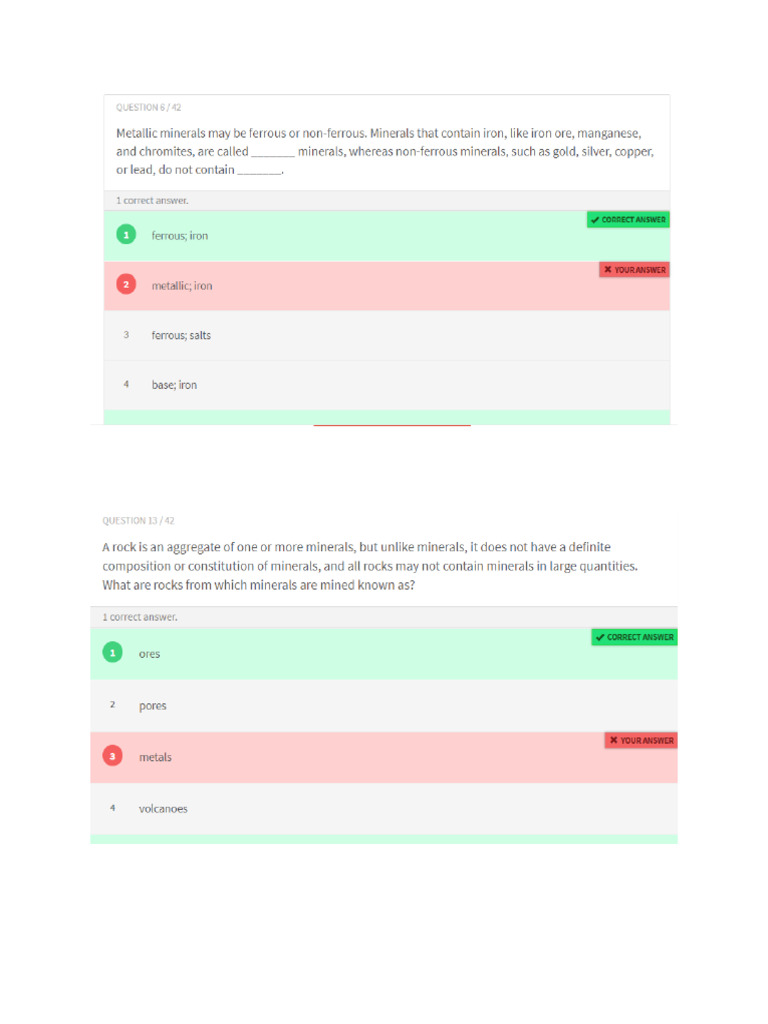Click the Your Answer badge on "metals"
This screenshot has width=768, height=1024.
pos(640,741)
